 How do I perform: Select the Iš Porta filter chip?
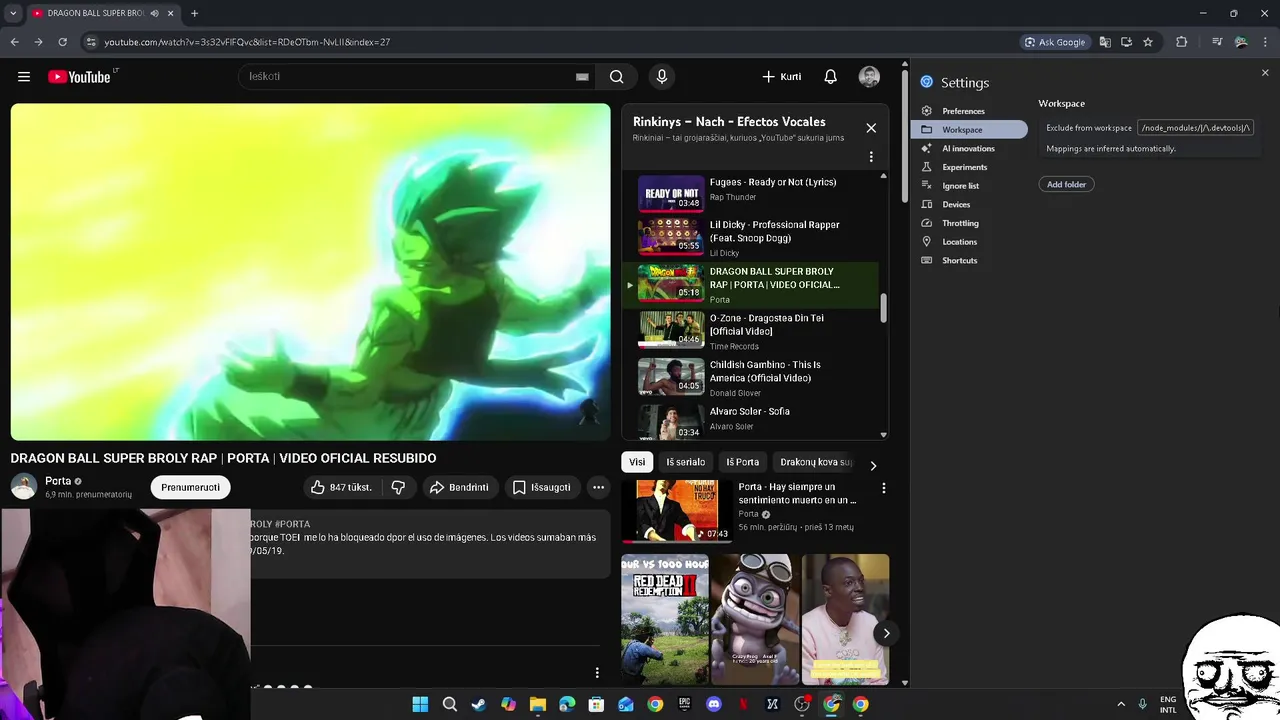click(x=742, y=462)
